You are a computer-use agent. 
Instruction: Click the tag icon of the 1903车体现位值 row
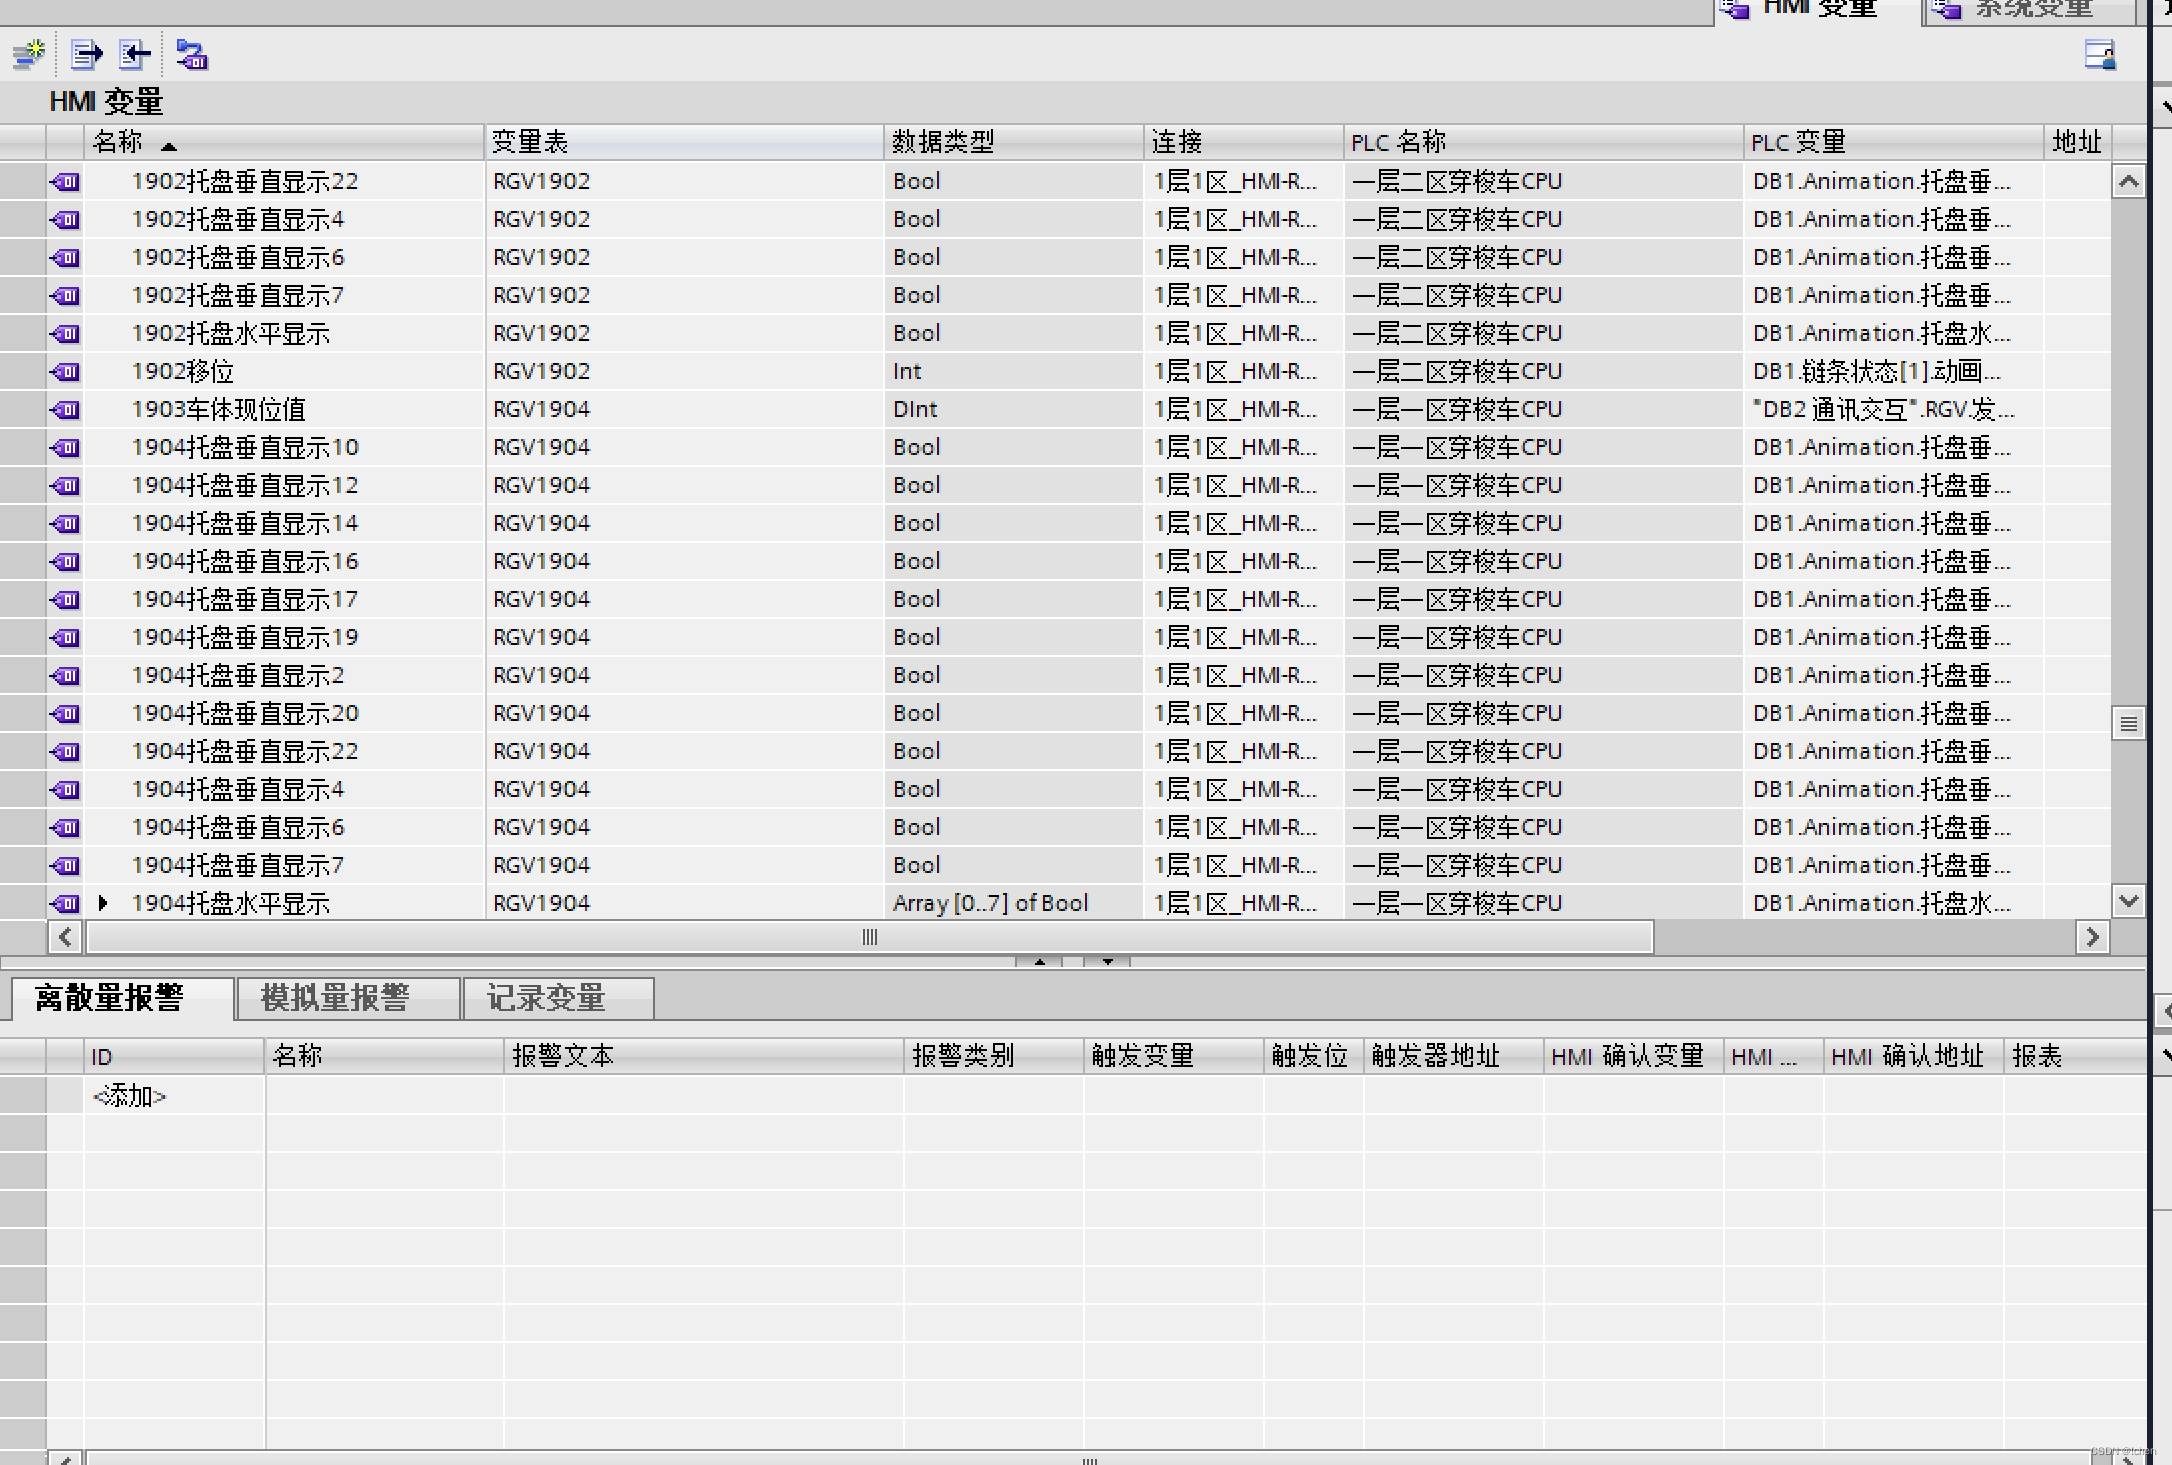click(x=66, y=410)
